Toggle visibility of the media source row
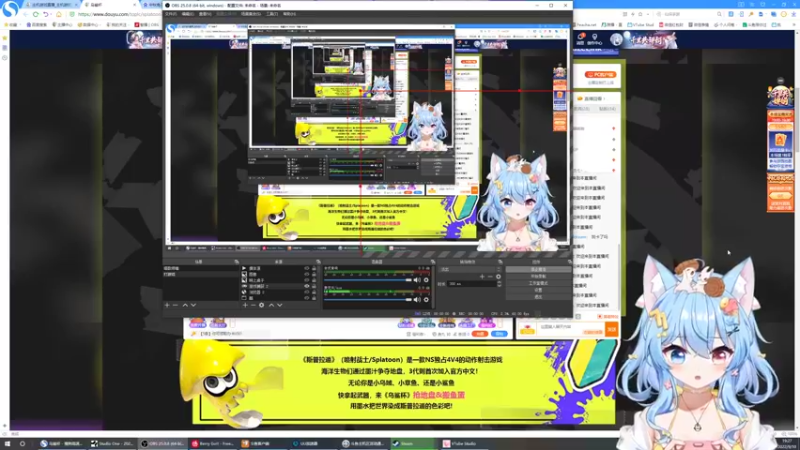This screenshot has width=800, height=450. tap(307, 268)
